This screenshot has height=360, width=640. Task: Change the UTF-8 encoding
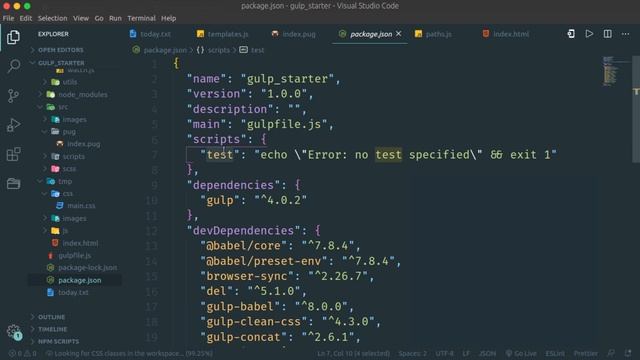coord(444,353)
